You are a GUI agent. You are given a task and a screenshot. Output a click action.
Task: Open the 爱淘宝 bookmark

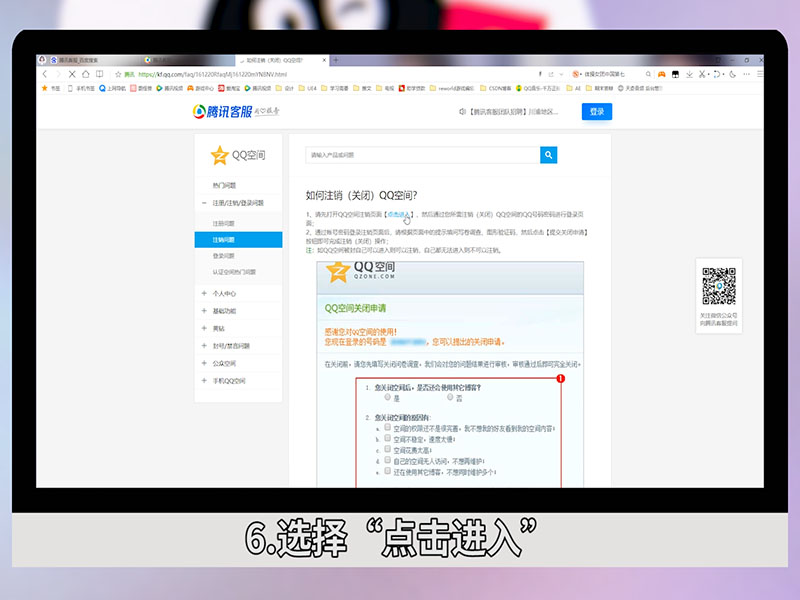tap(229, 88)
